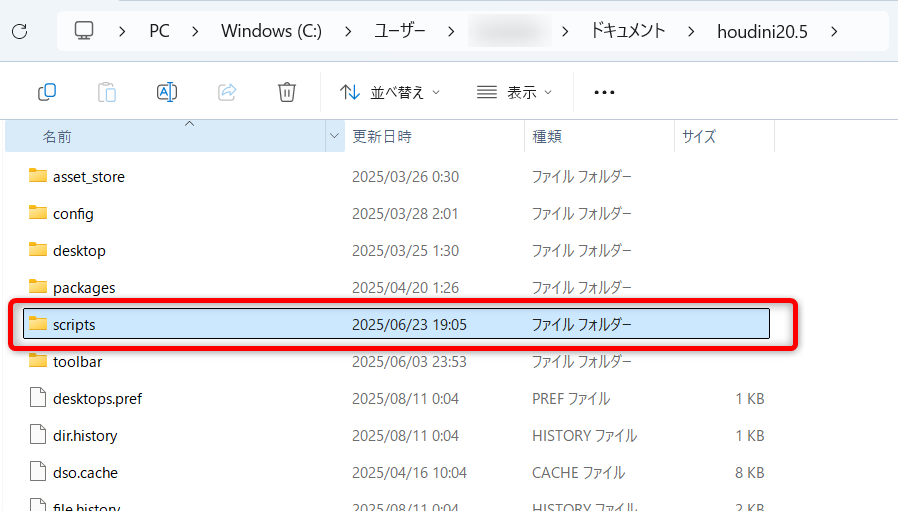Select the asset_store folder name

[89, 177]
